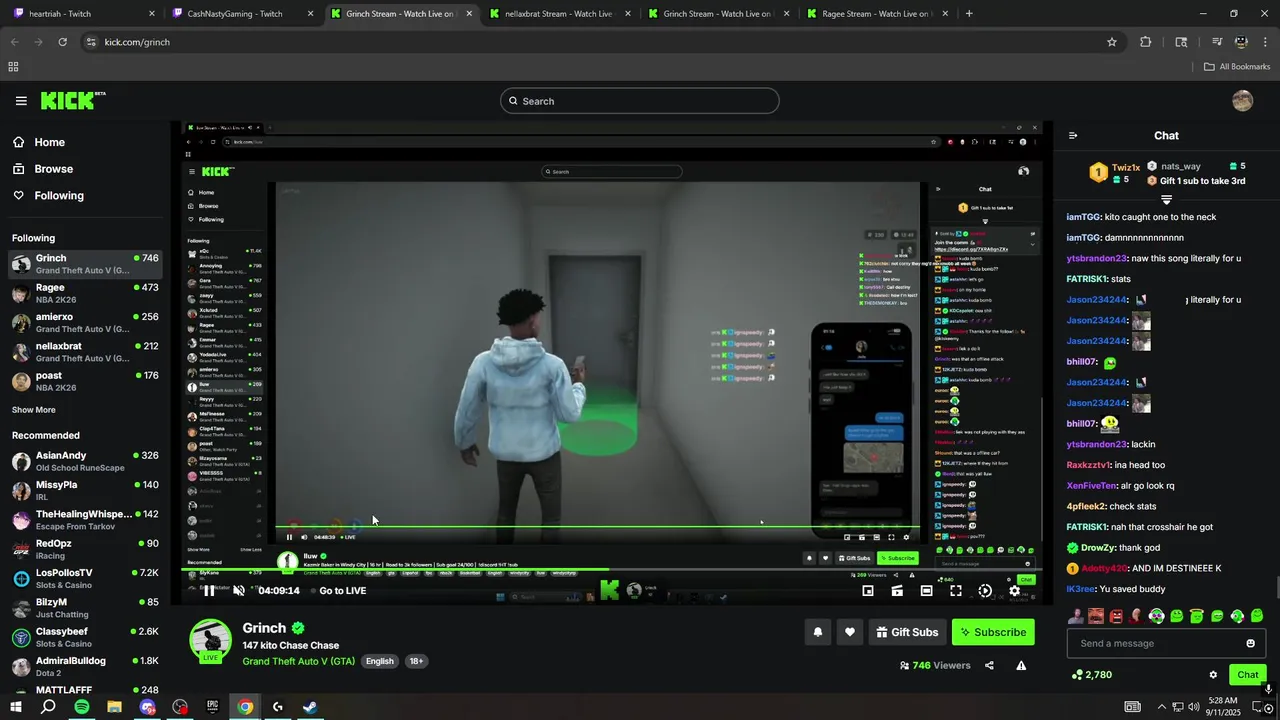Open Steam from the taskbar

coord(310,707)
